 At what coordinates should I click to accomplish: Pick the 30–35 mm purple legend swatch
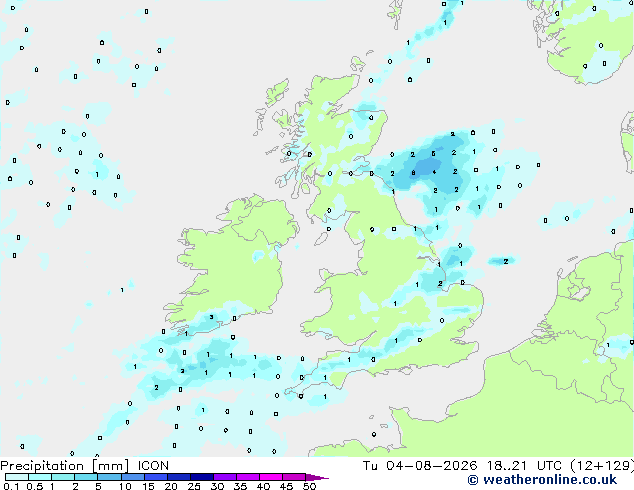(x=224, y=477)
